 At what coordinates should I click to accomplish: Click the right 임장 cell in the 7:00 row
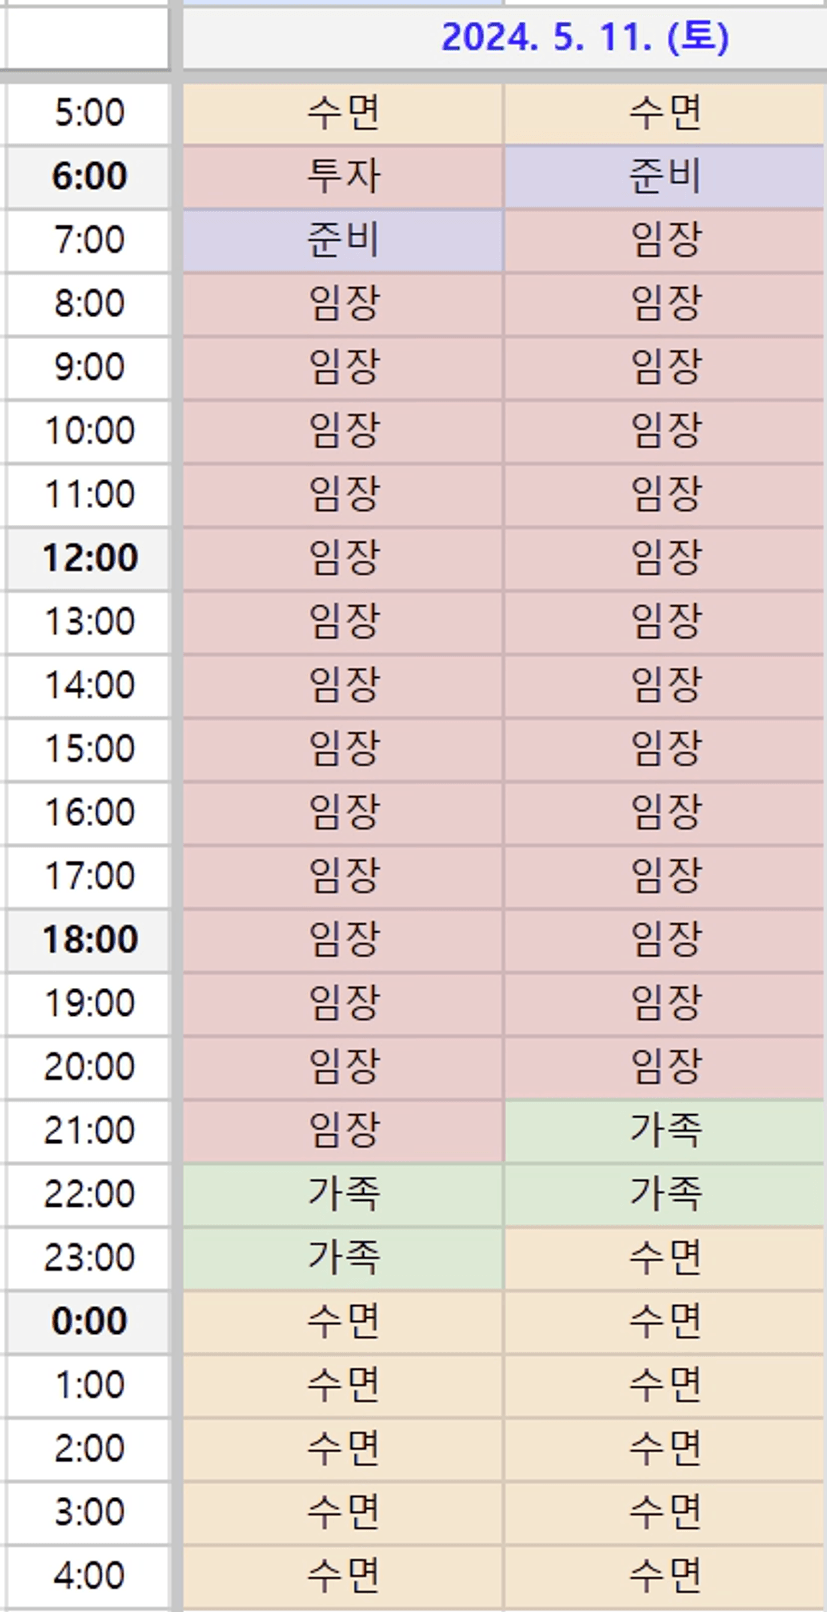[664, 240]
